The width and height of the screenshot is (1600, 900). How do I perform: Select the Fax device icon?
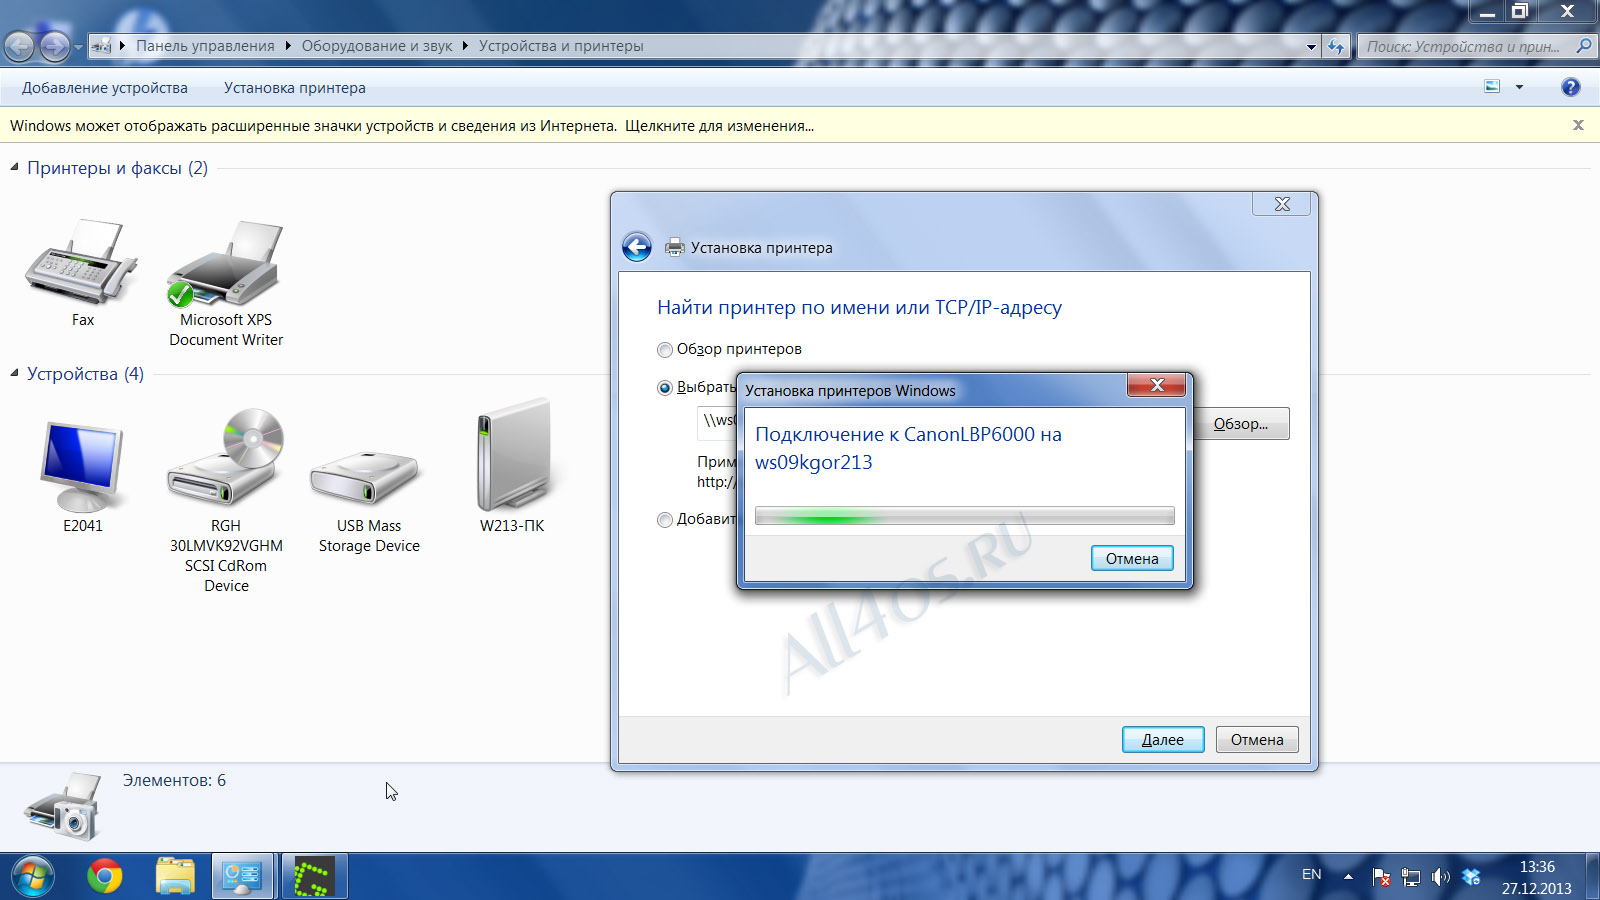[x=82, y=263]
